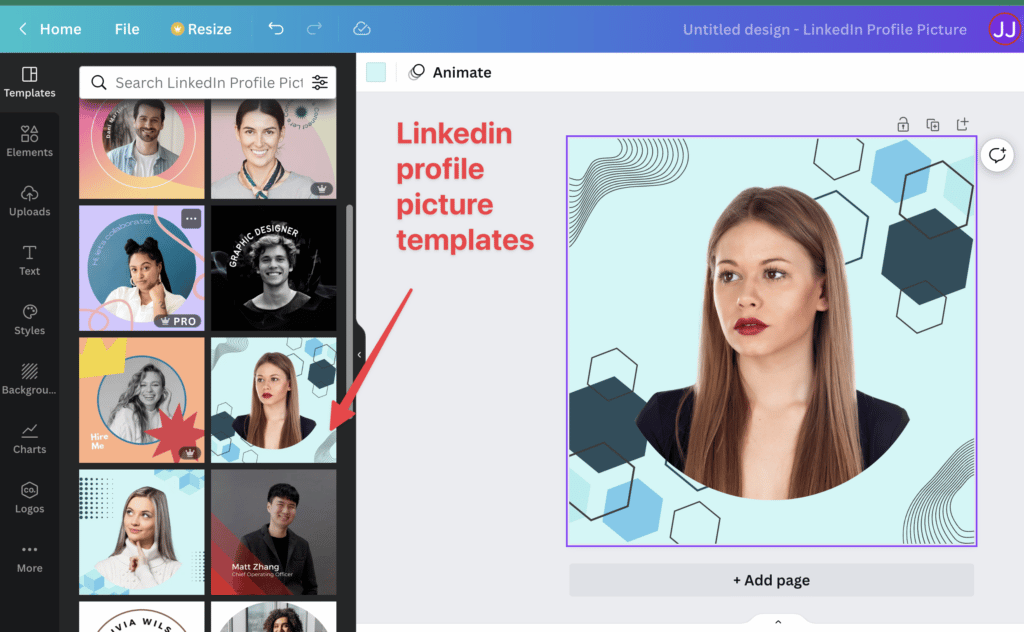Open the Charts sidebar tab

pyautogui.click(x=29, y=439)
